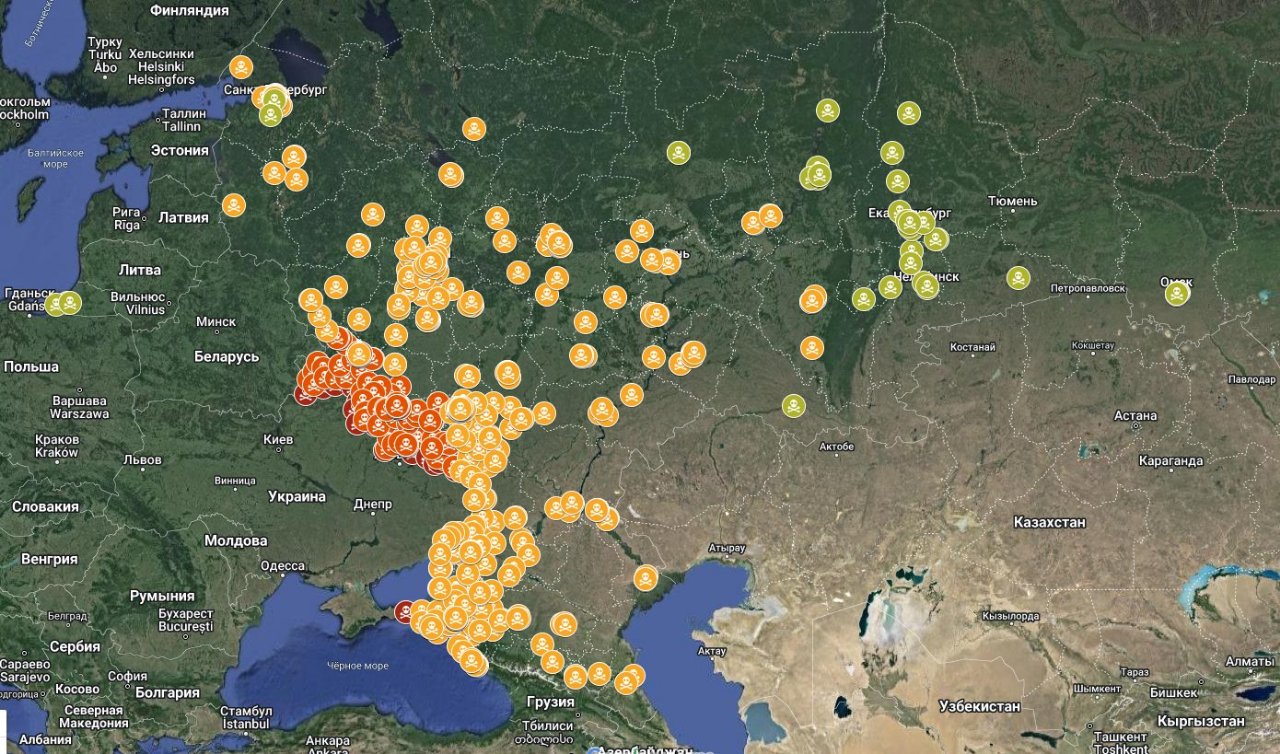The image size is (1280, 754).
Task: Click the Украина country label
Action: tap(297, 496)
